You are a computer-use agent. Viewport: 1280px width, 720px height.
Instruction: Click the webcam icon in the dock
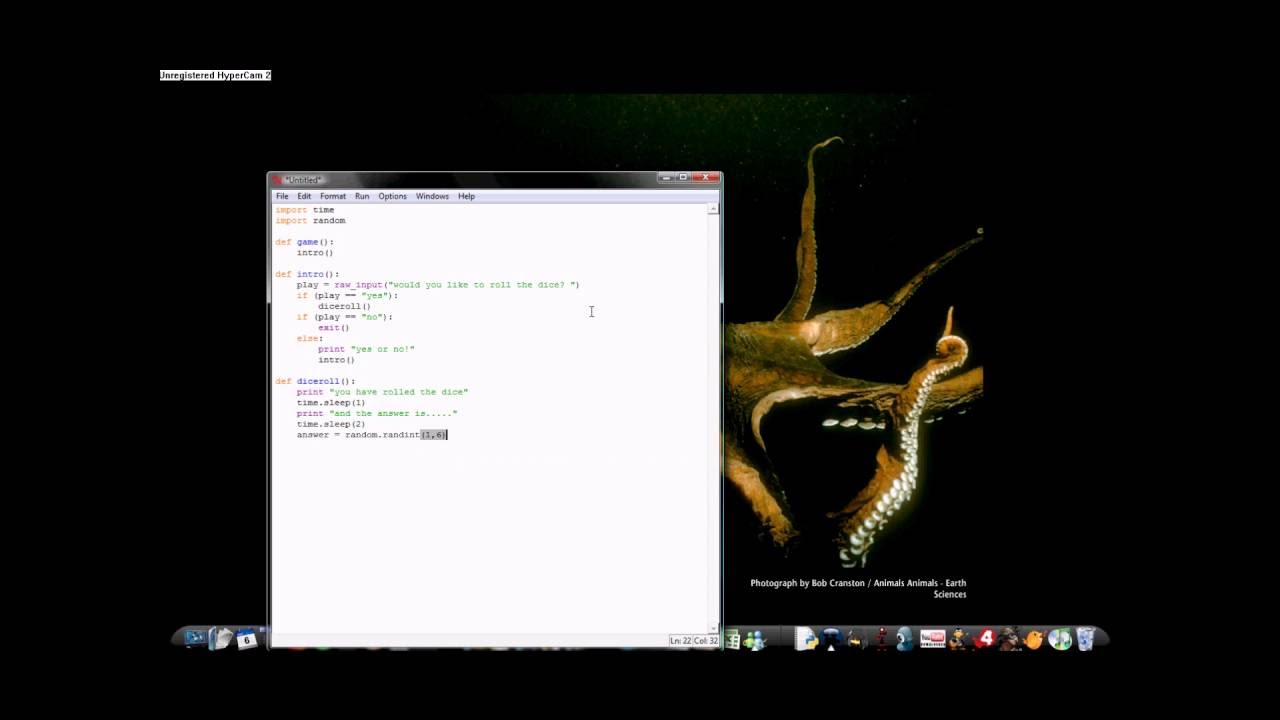tap(906, 639)
